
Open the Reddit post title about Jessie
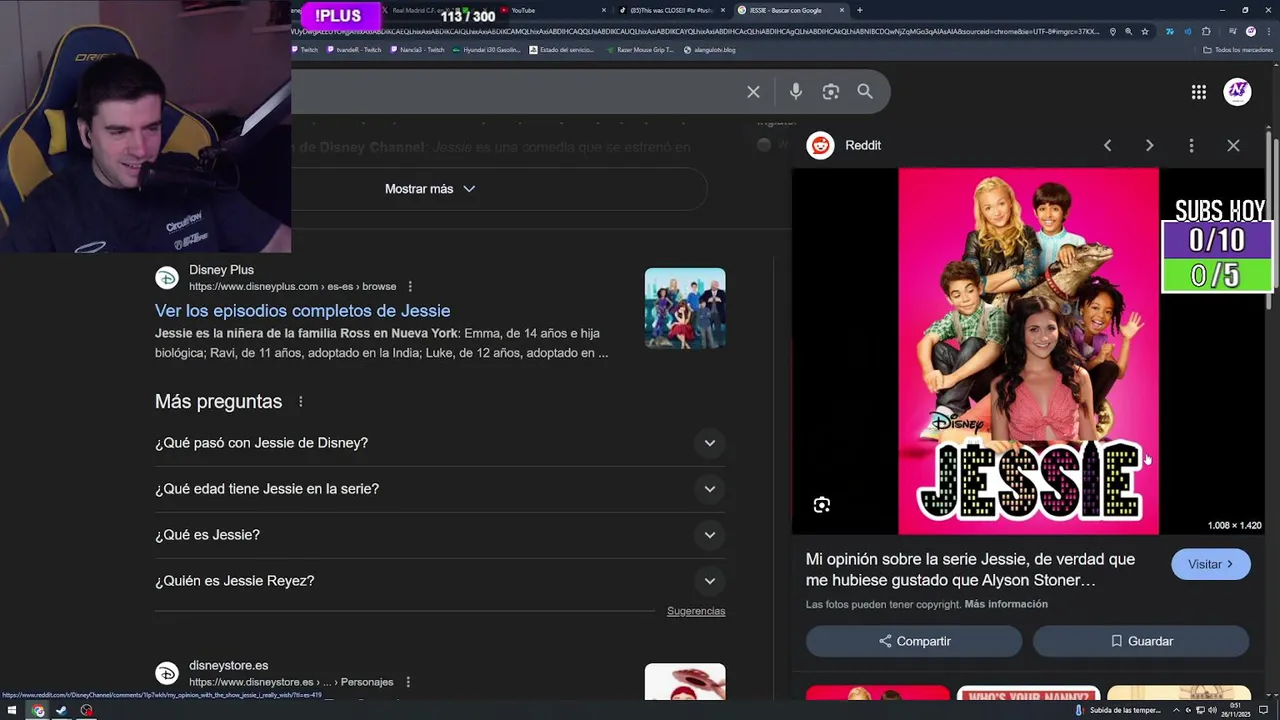click(970, 569)
